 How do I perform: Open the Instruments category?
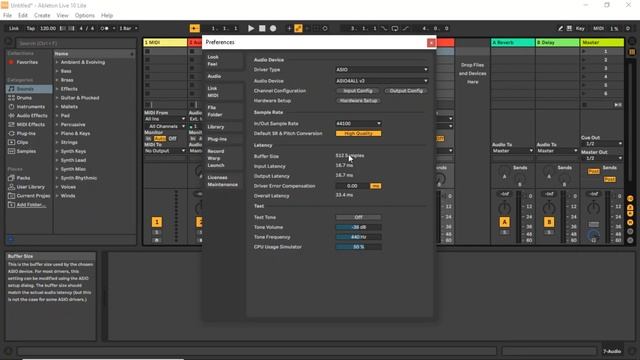pyautogui.click(x=31, y=107)
